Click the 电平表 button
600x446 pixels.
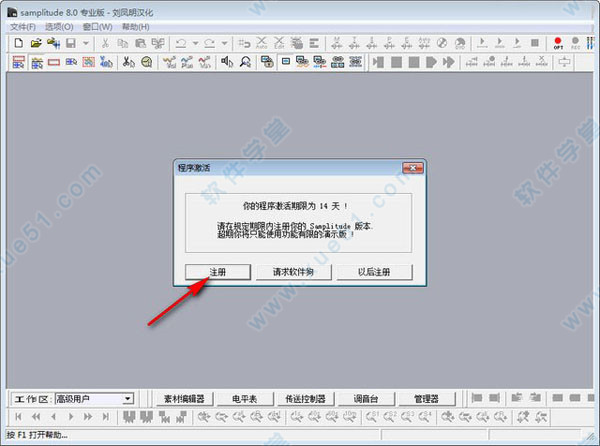pos(245,399)
